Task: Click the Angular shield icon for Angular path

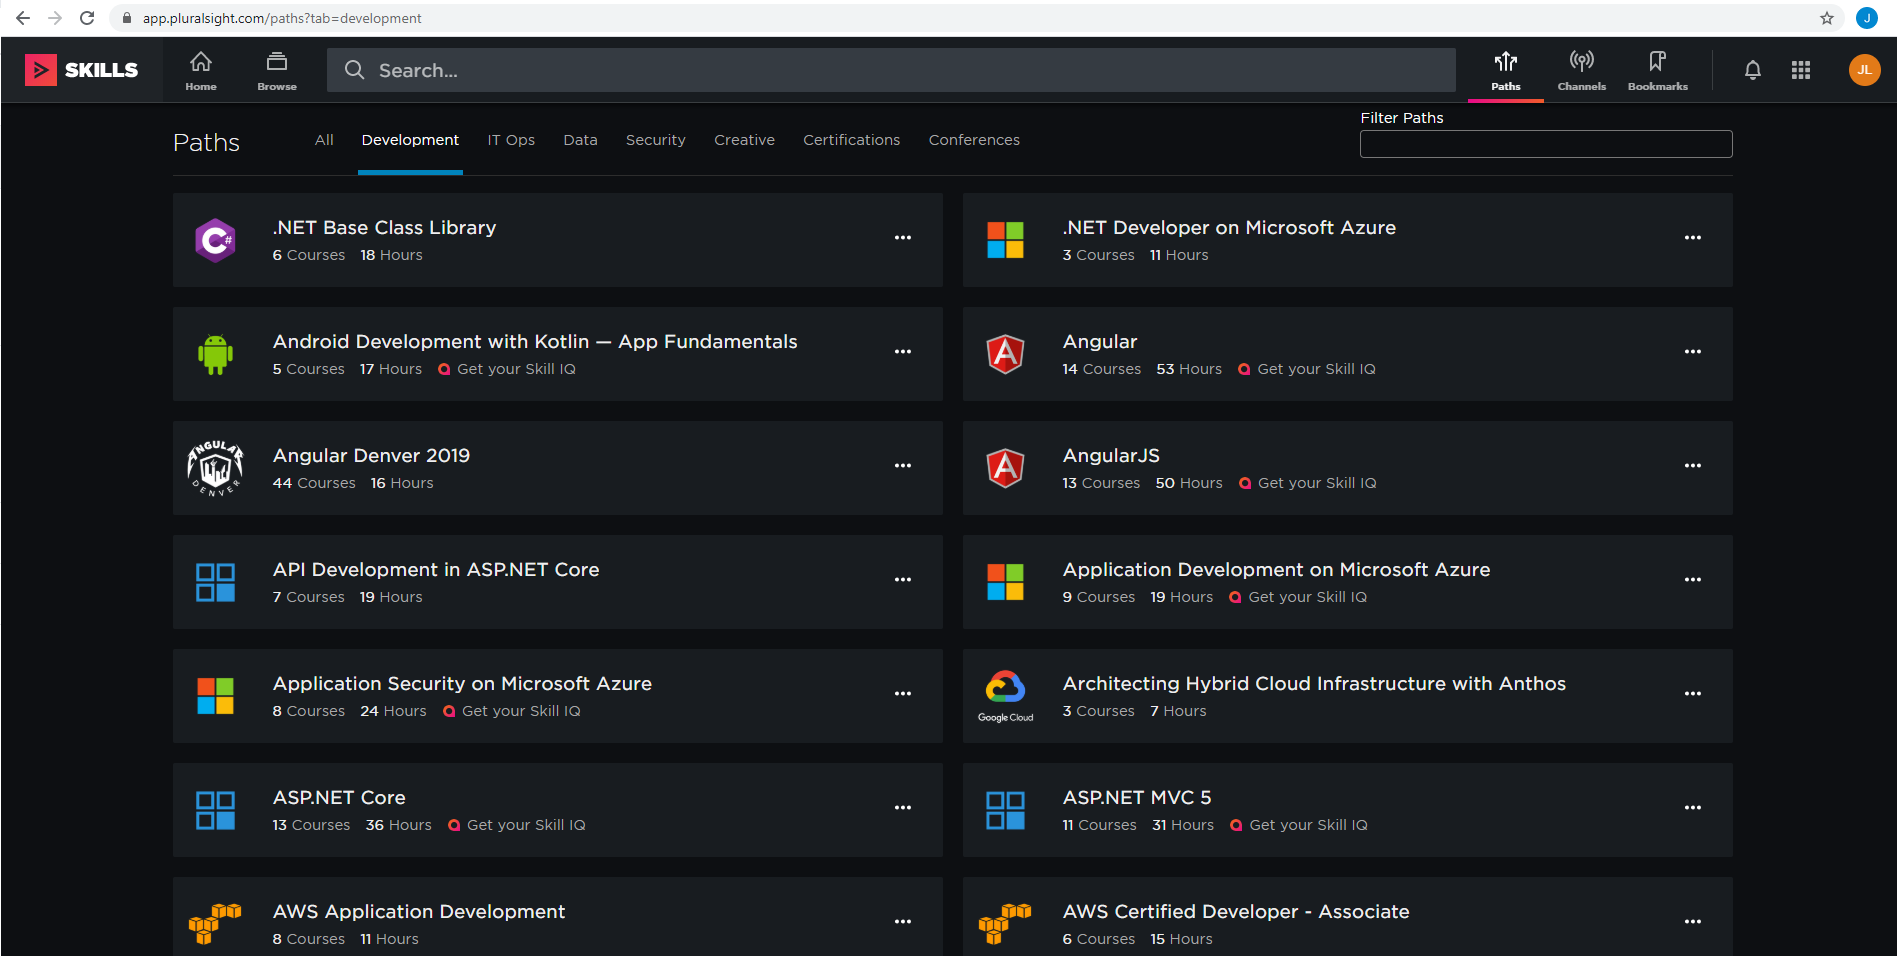Action: point(1005,354)
